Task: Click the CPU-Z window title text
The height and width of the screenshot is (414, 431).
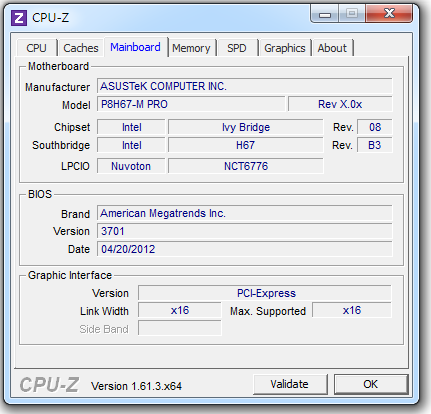Action: (x=50, y=18)
